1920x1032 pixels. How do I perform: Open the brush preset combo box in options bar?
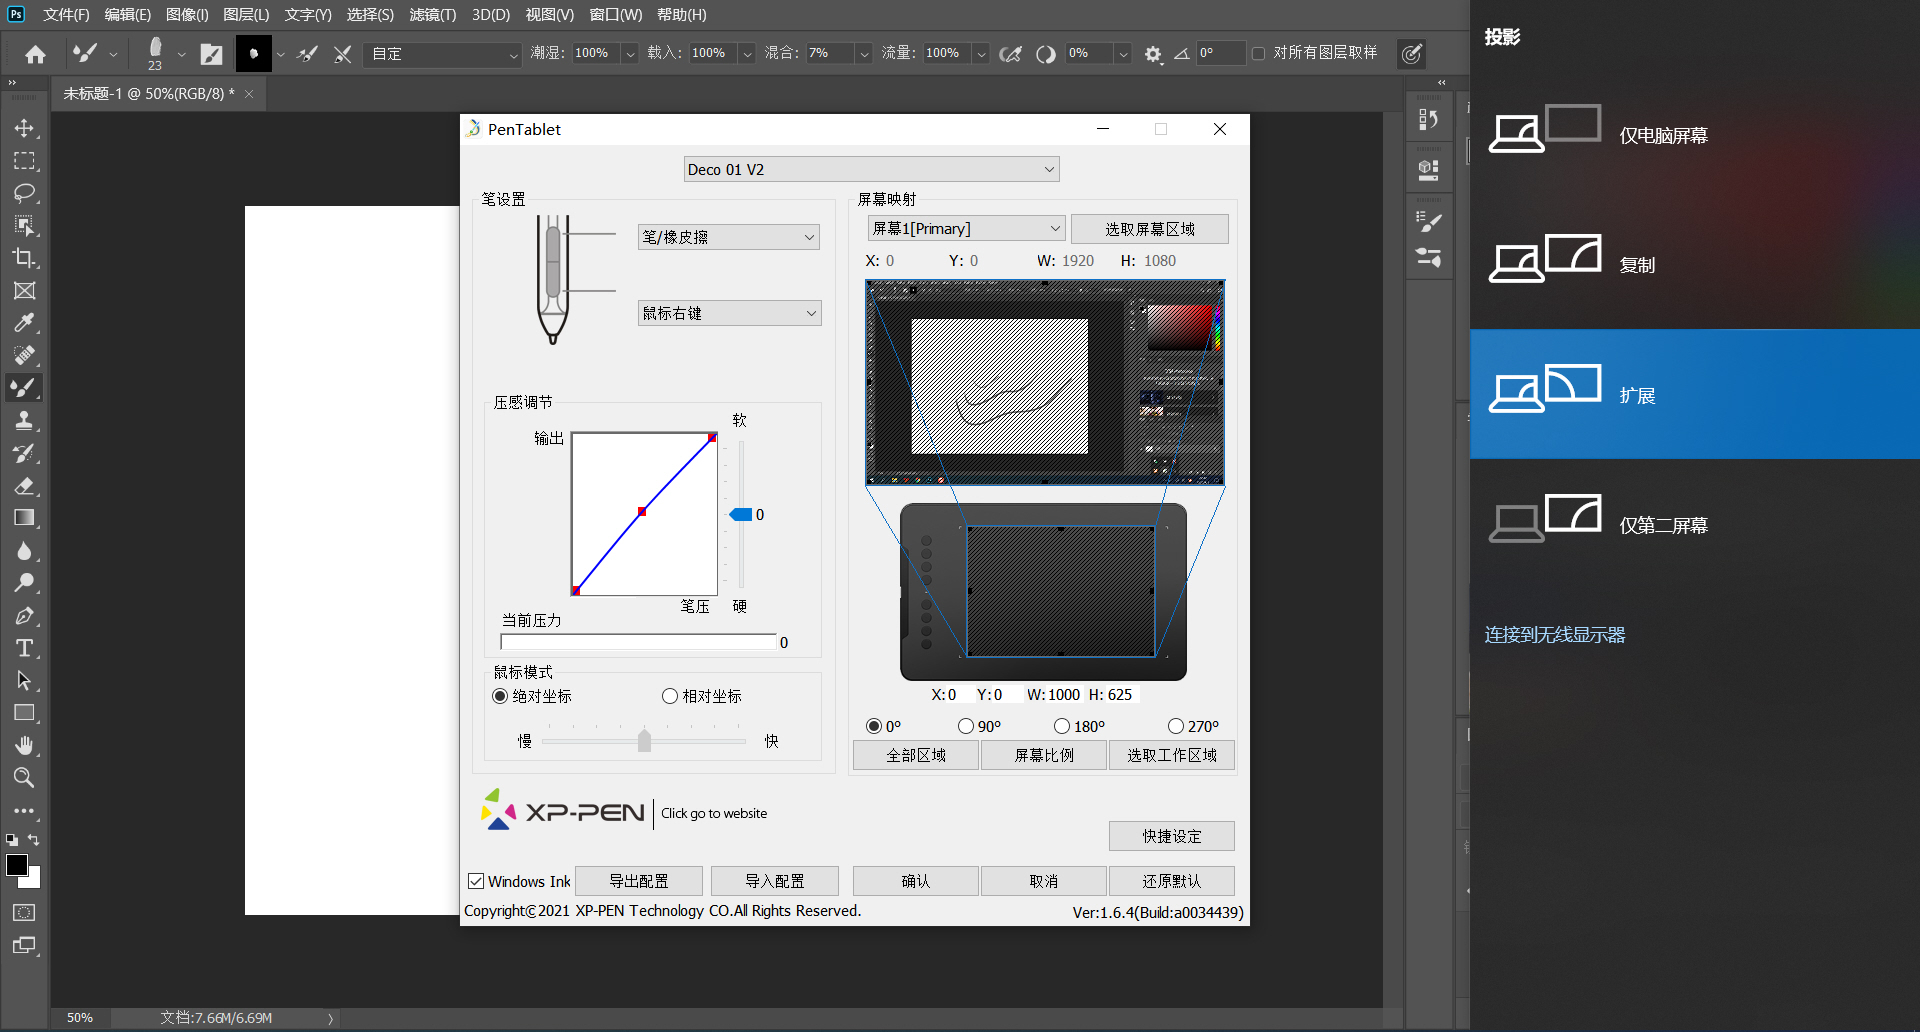pos(443,54)
